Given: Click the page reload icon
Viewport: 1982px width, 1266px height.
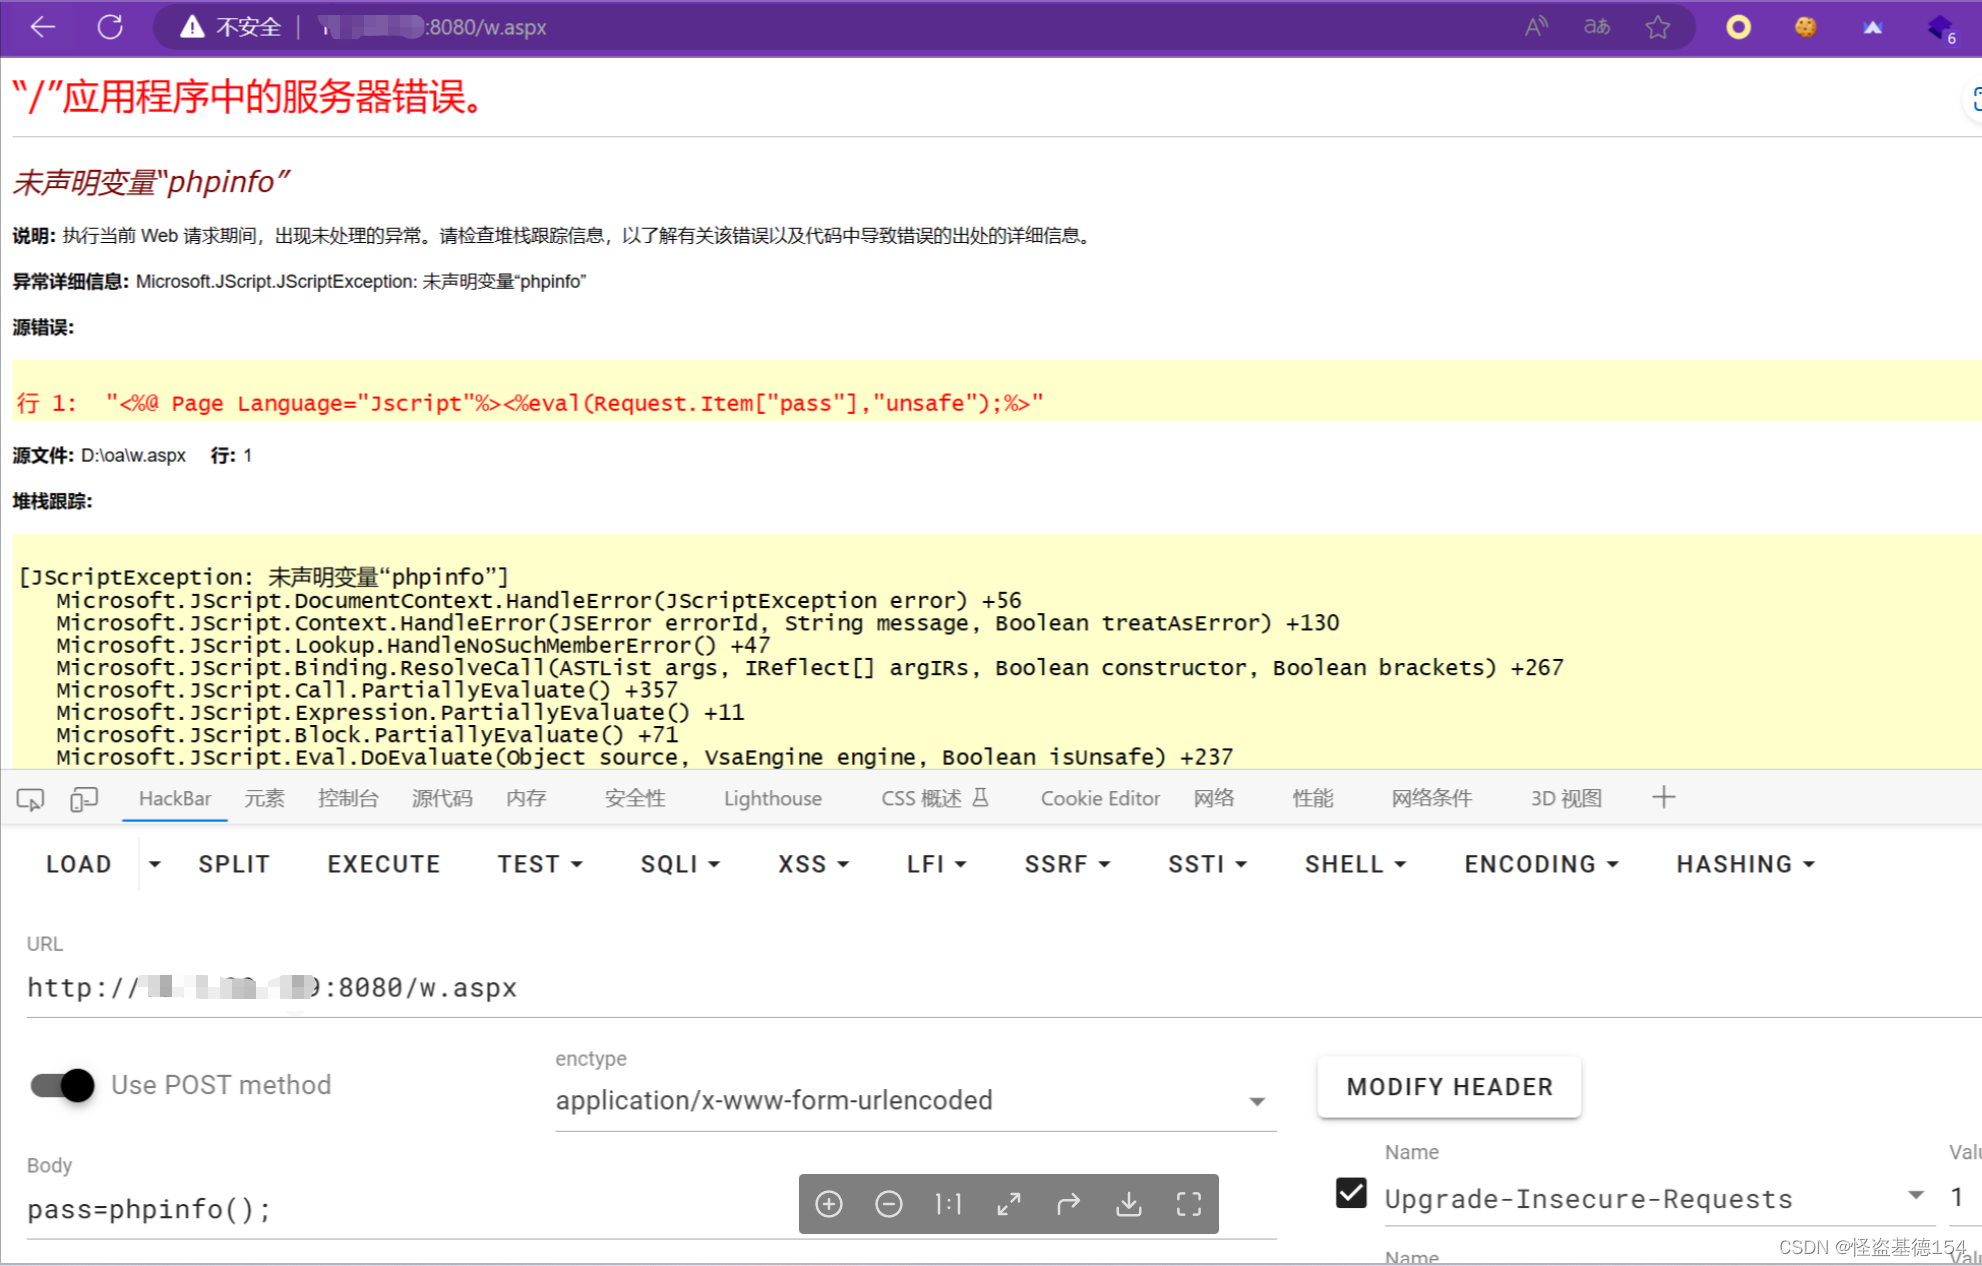Looking at the screenshot, I should (110, 27).
